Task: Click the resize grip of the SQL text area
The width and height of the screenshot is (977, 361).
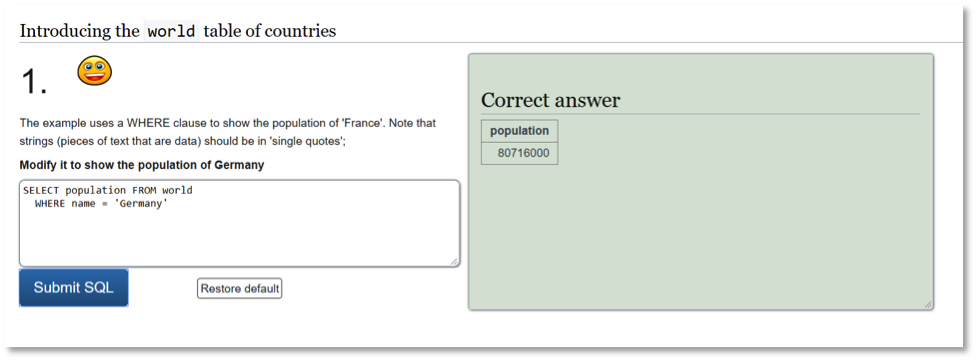Action: coord(454,261)
